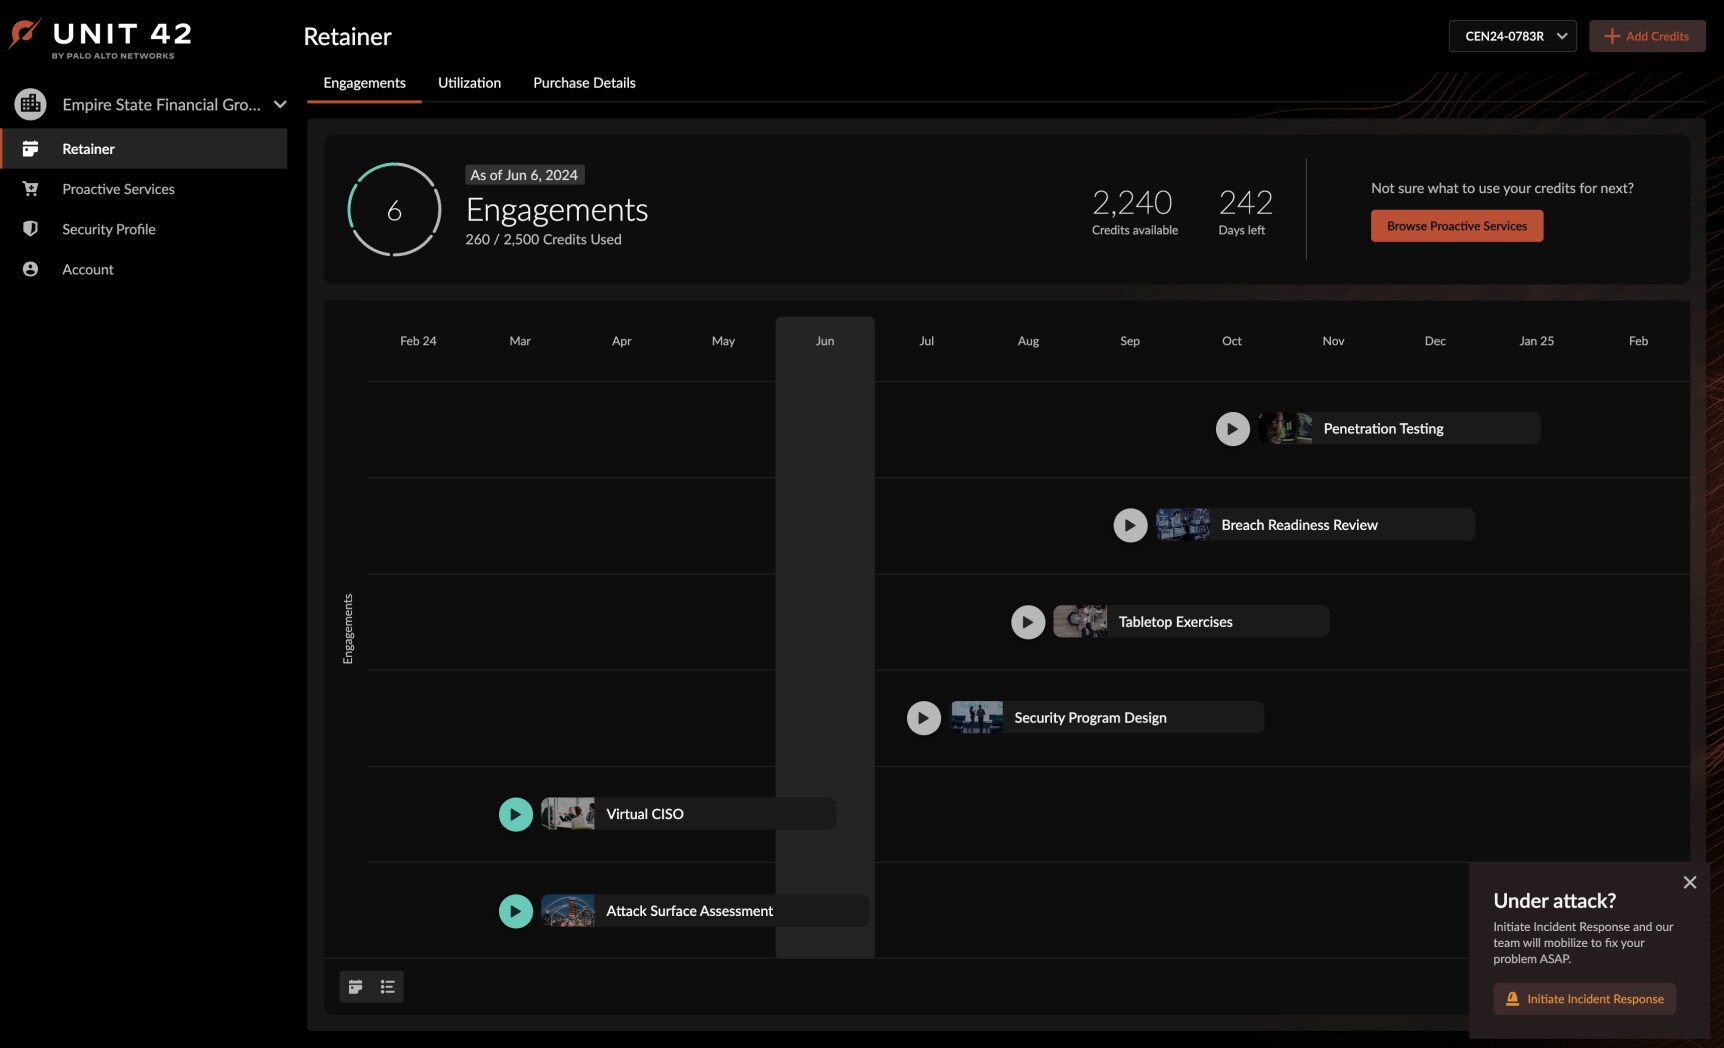Image resolution: width=1724 pixels, height=1048 pixels.
Task: Click play on Attack Surface Assessment
Action: pos(515,911)
